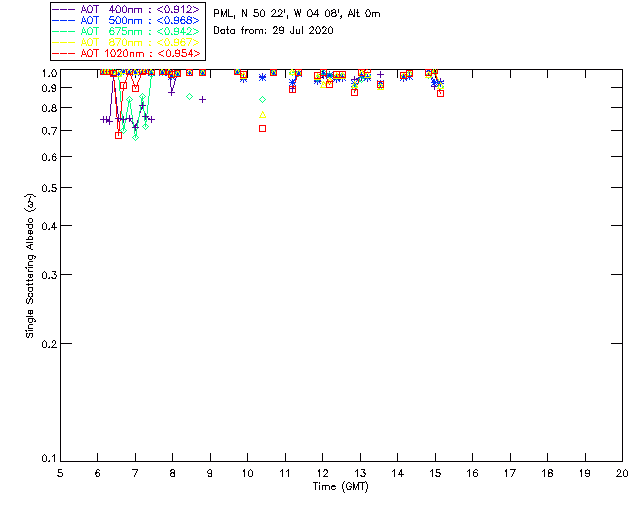Click the x-axis label 8

click(172, 473)
